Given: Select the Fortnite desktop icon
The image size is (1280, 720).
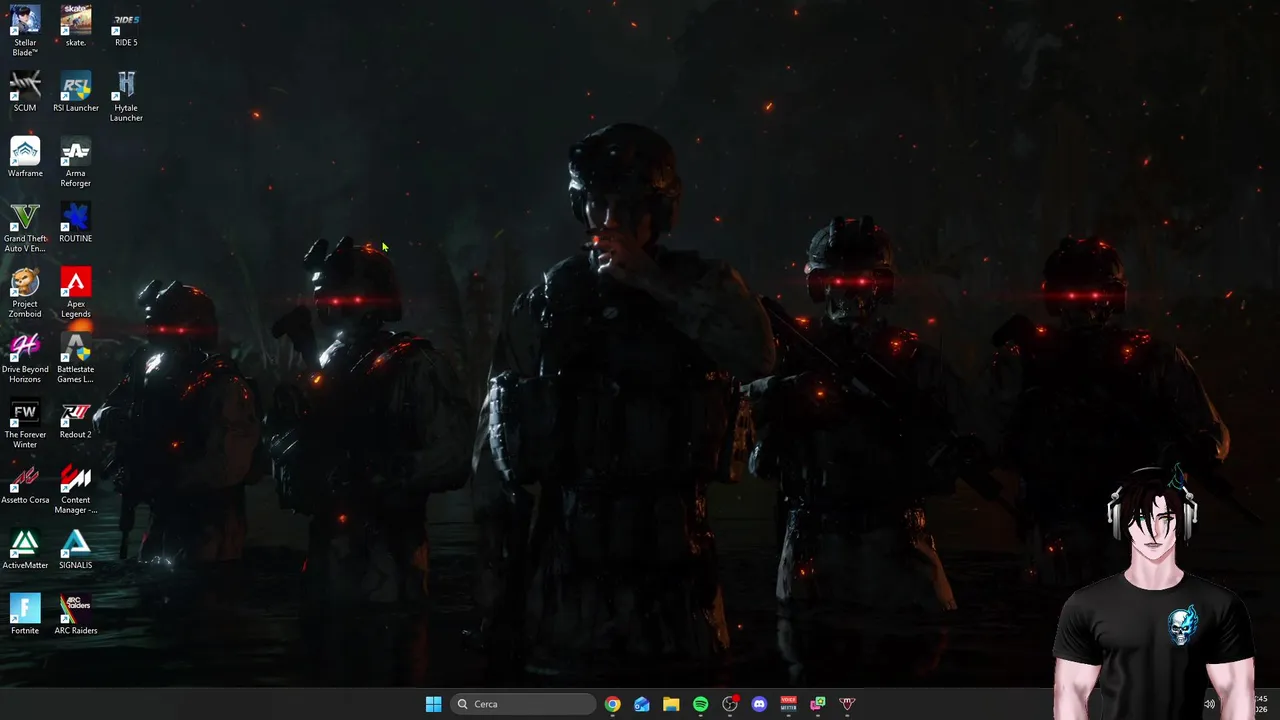Looking at the screenshot, I should coord(25,615).
